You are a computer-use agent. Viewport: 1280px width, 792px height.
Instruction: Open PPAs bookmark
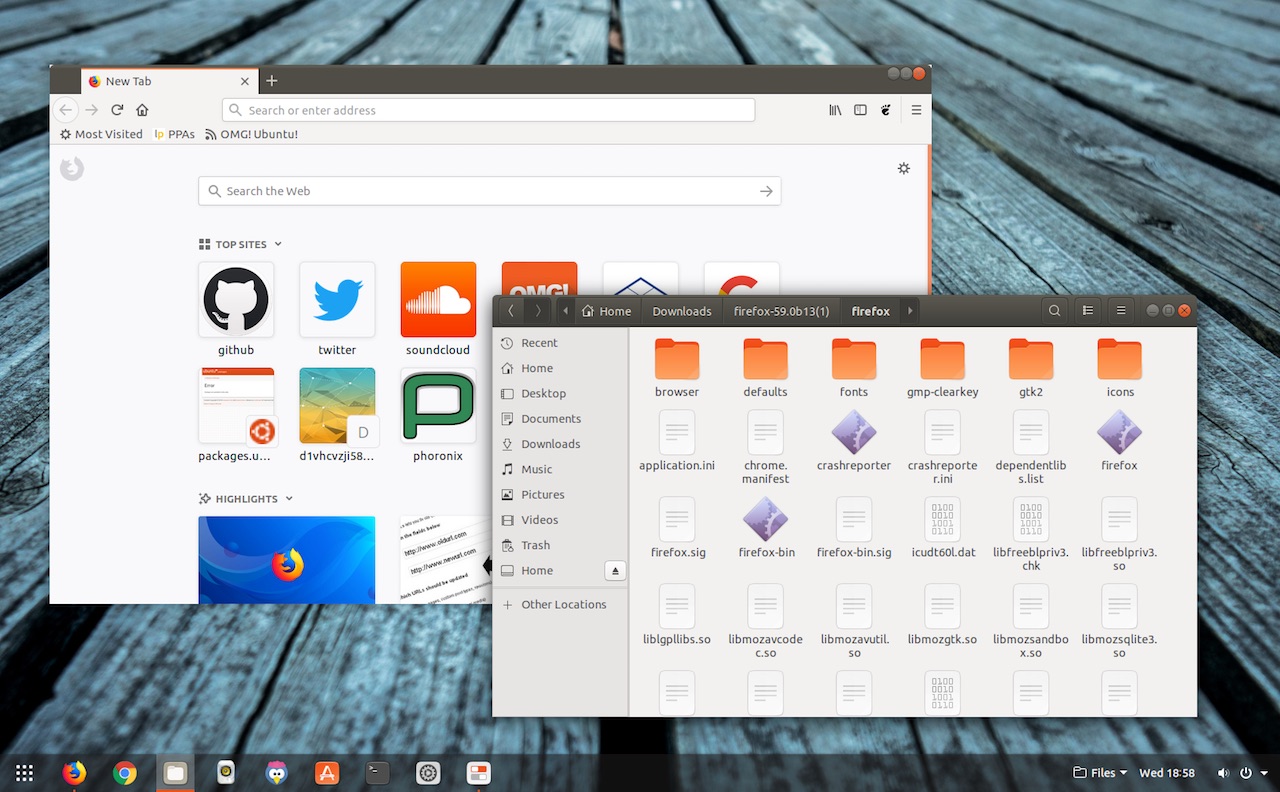pos(175,134)
